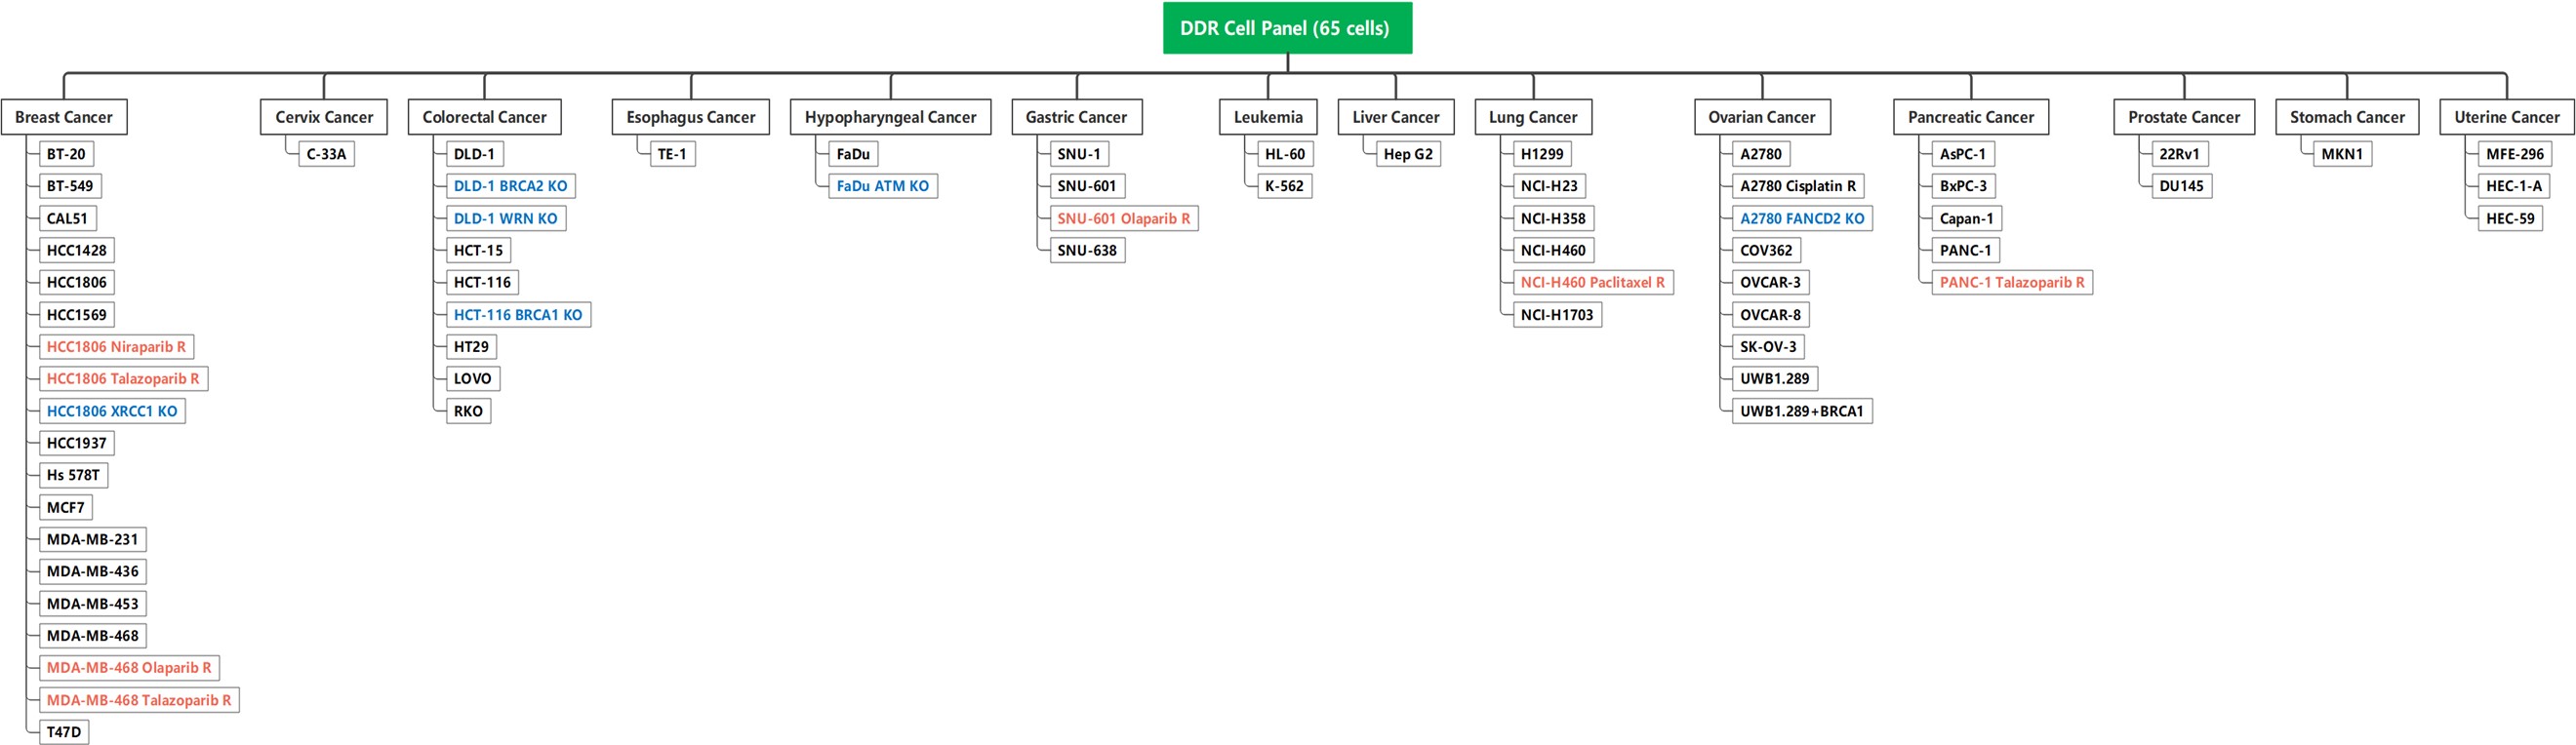Click the blue DLD-1 WRN KO box
Viewport: 2576px width, 745px height.
(506, 218)
